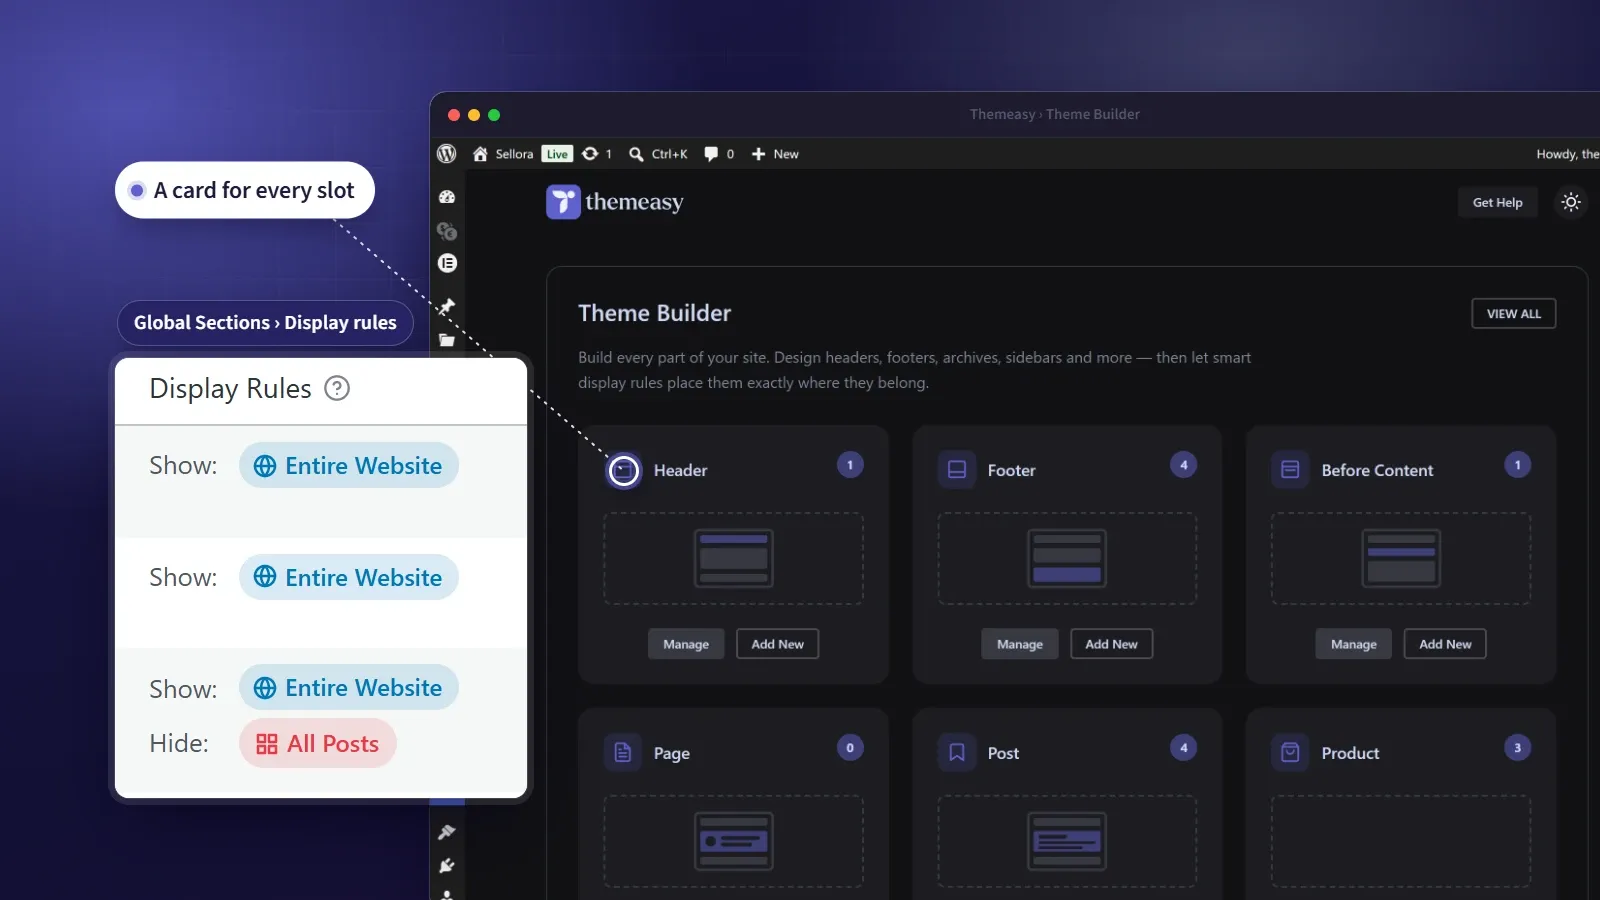
Task: Click the pin icon in sidebar
Action: pos(447,306)
